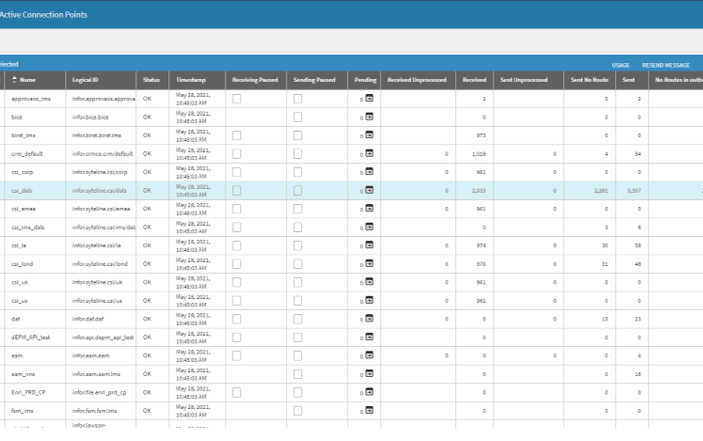This screenshot has width=703, height=441.
Task: Click logical ID infor.eam.eam
Action: (x=91, y=356)
